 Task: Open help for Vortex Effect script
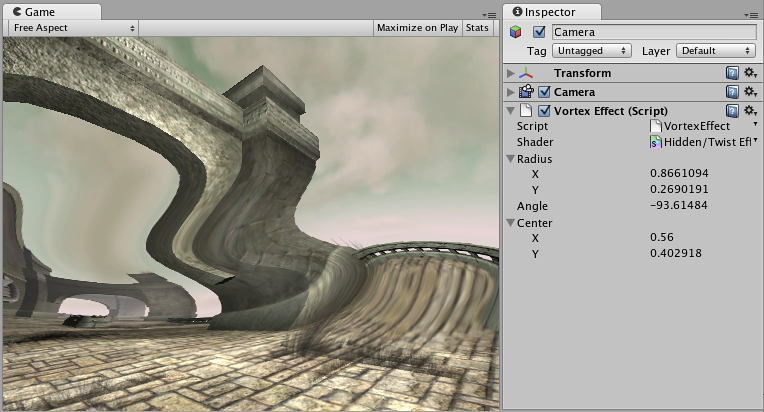[x=732, y=111]
